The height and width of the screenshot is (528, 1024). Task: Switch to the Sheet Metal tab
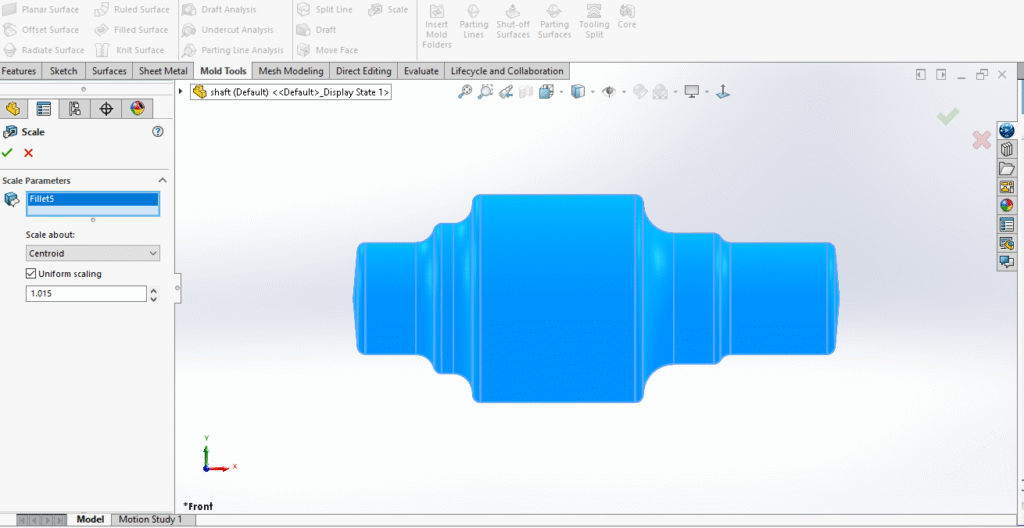(x=163, y=71)
